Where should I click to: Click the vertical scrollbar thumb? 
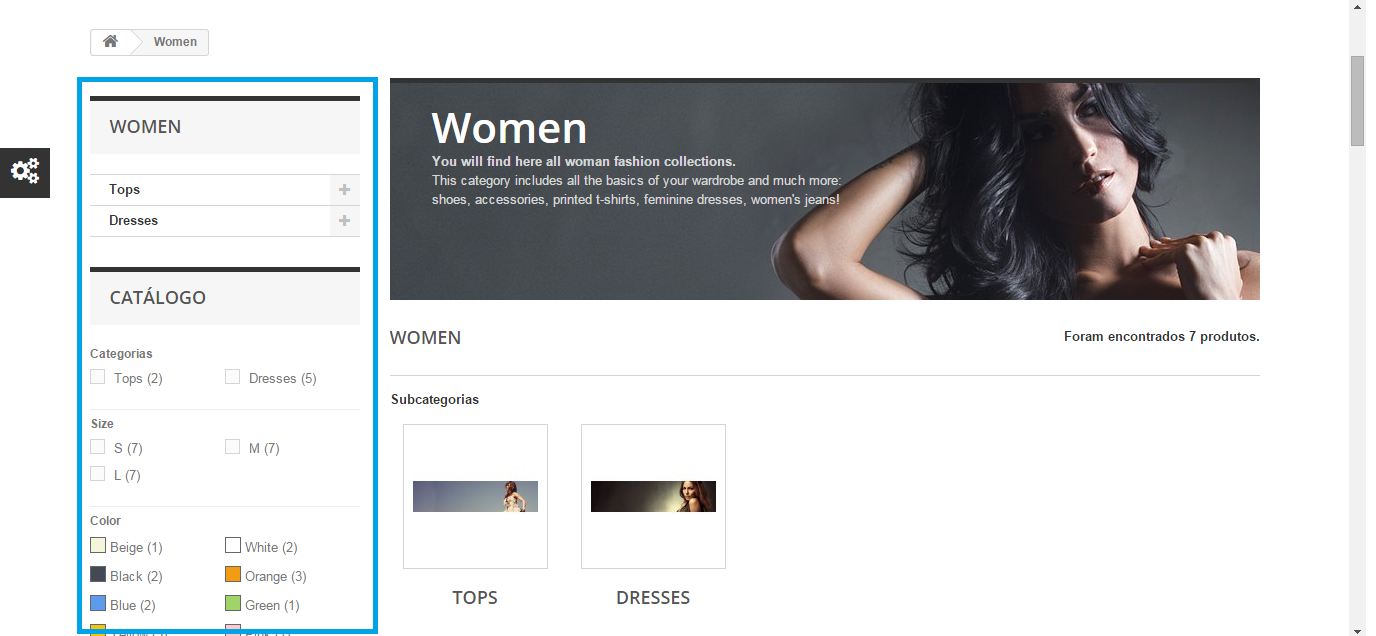tap(1357, 100)
